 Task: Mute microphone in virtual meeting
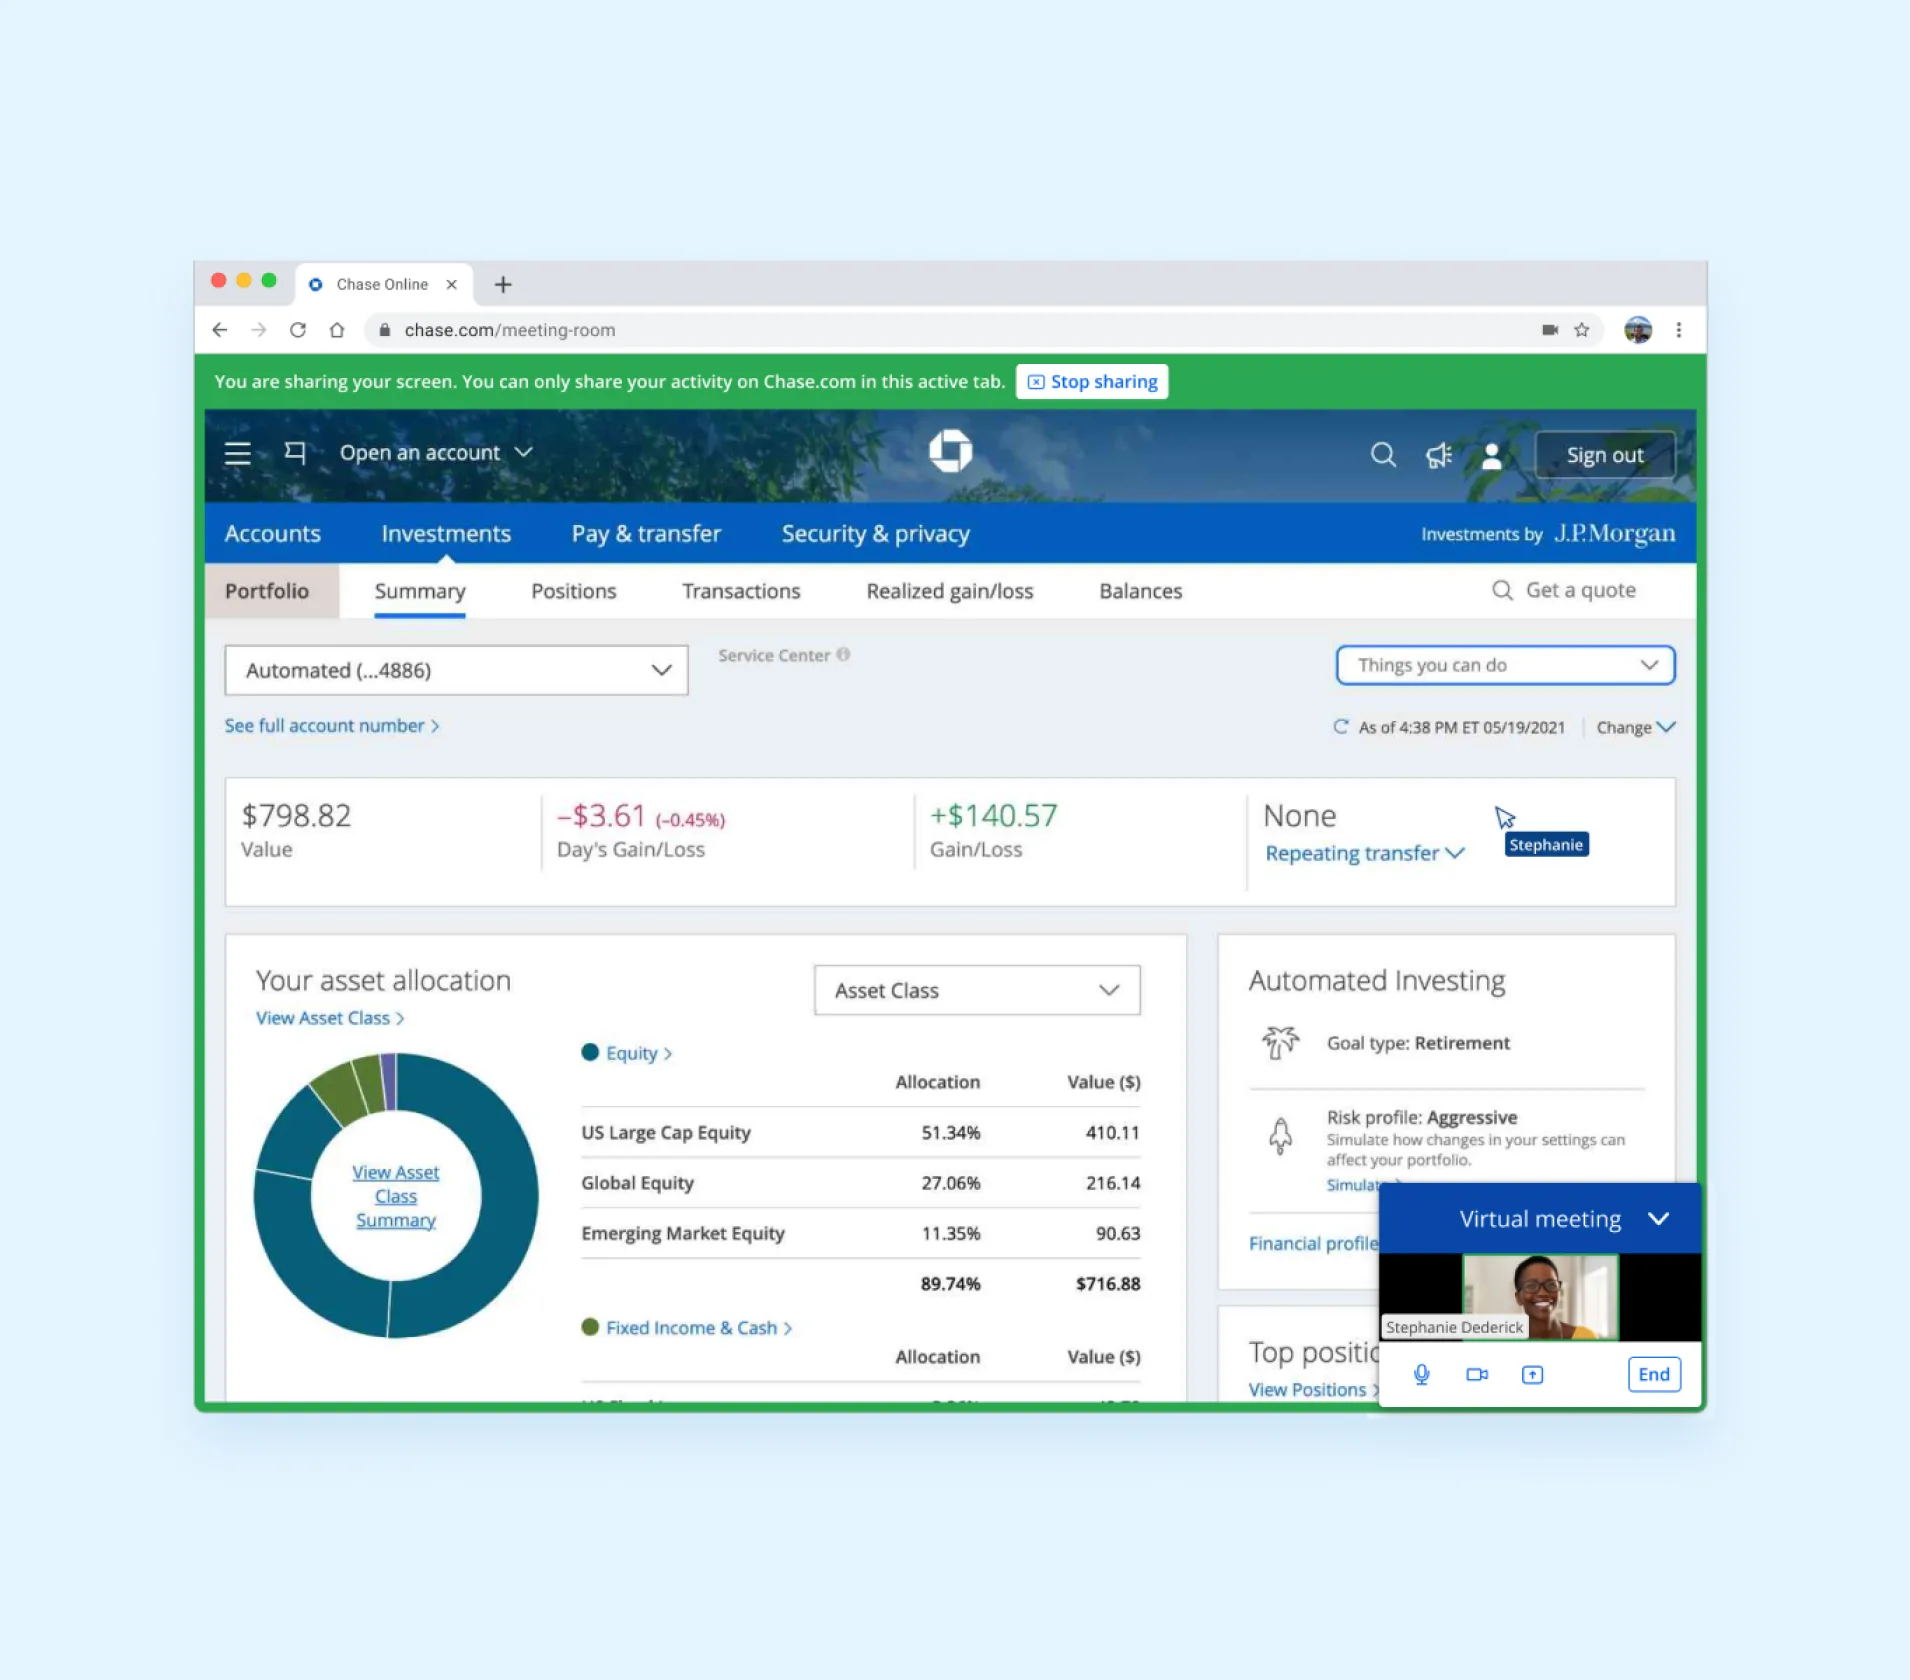[1421, 1375]
